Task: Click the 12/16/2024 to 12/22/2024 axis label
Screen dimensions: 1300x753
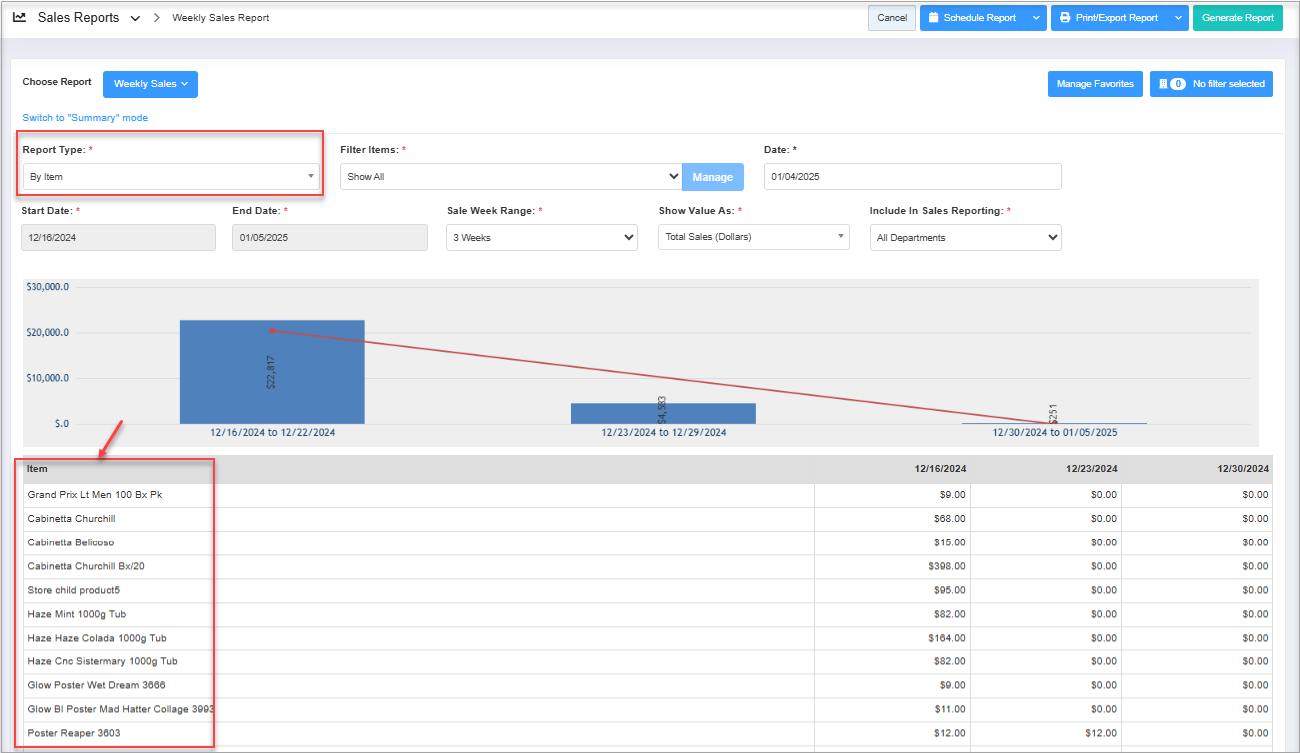Action: [272, 433]
